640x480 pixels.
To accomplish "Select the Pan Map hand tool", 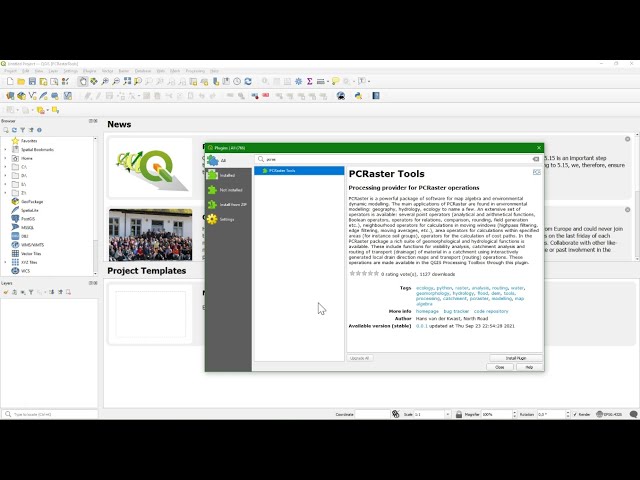I will click(83, 82).
